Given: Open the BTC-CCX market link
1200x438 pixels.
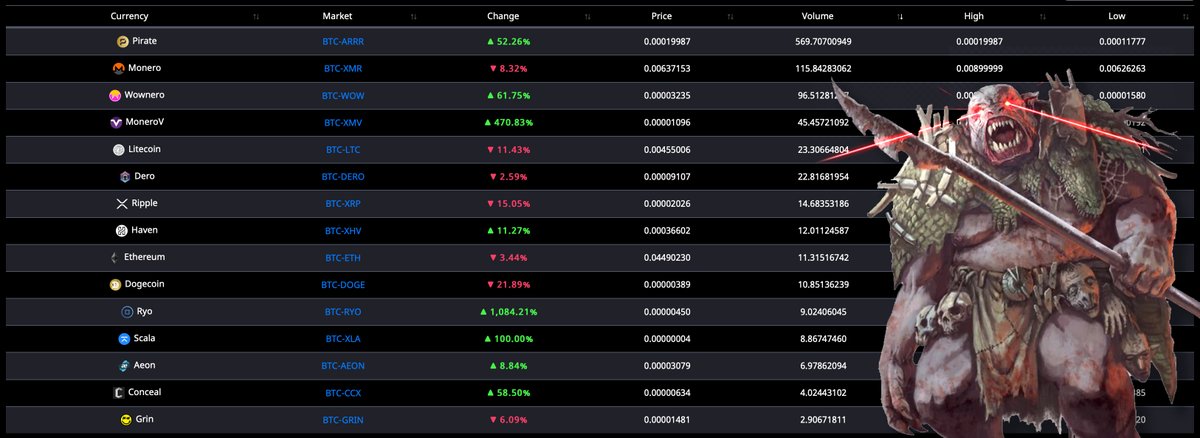Looking at the screenshot, I should [345, 392].
